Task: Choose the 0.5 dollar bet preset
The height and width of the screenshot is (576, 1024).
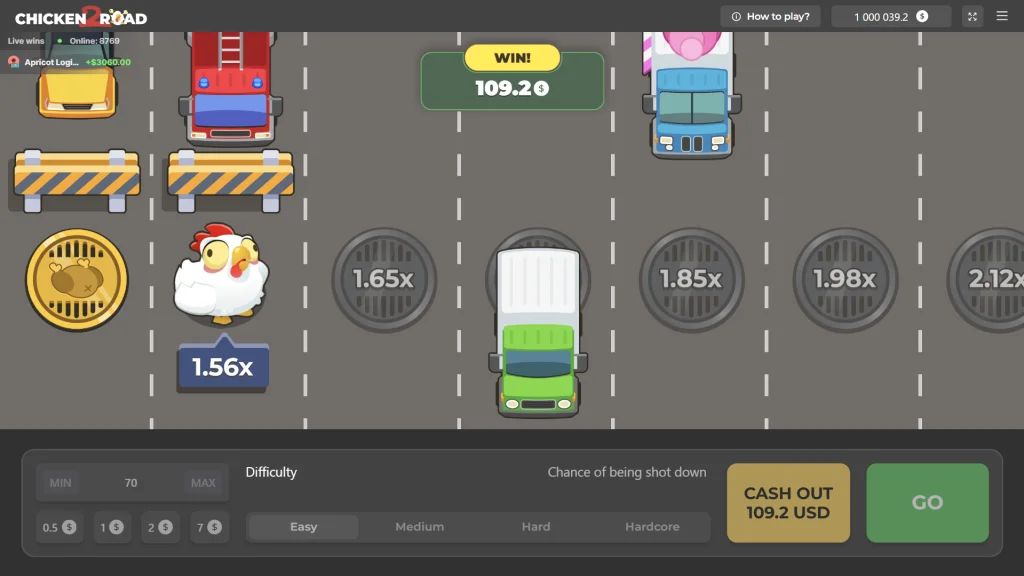Action: pyautogui.click(x=59, y=527)
